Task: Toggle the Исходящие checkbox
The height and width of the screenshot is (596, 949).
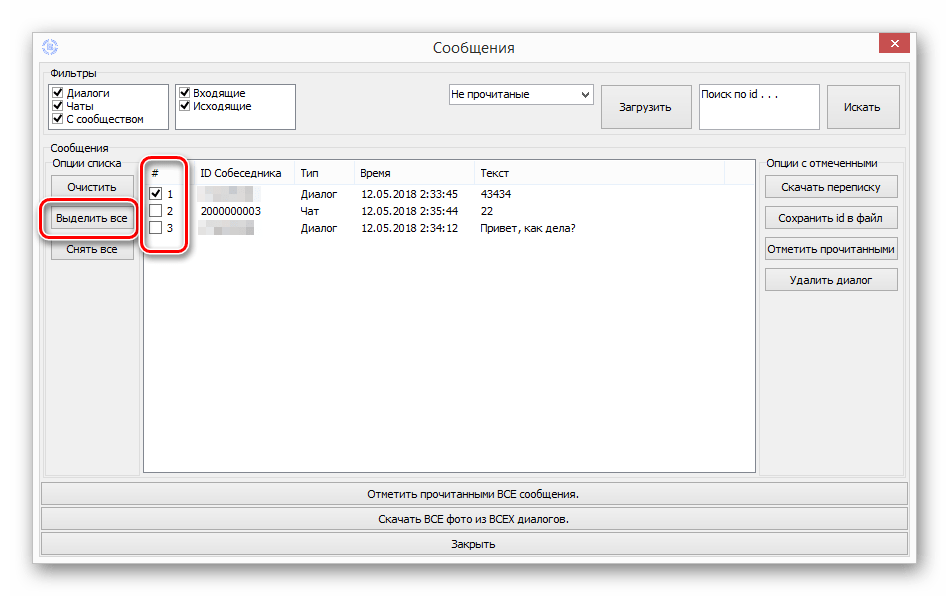Action: click(x=185, y=106)
